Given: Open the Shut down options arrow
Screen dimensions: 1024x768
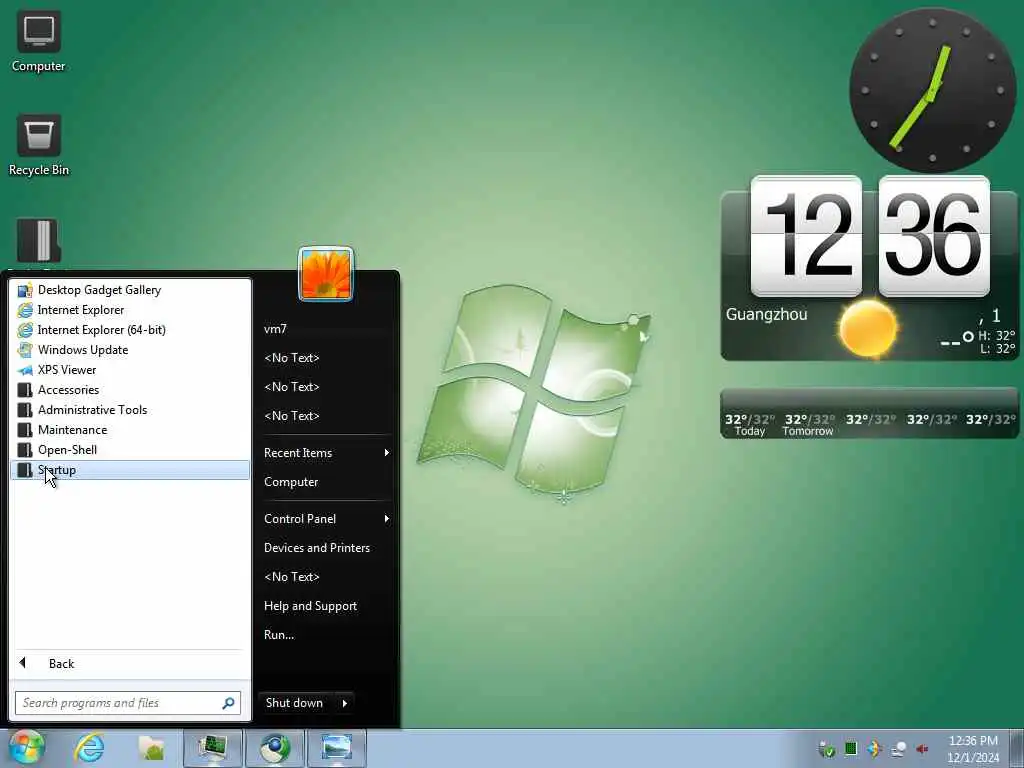Looking at the screenshot, I should pos(345,703).
